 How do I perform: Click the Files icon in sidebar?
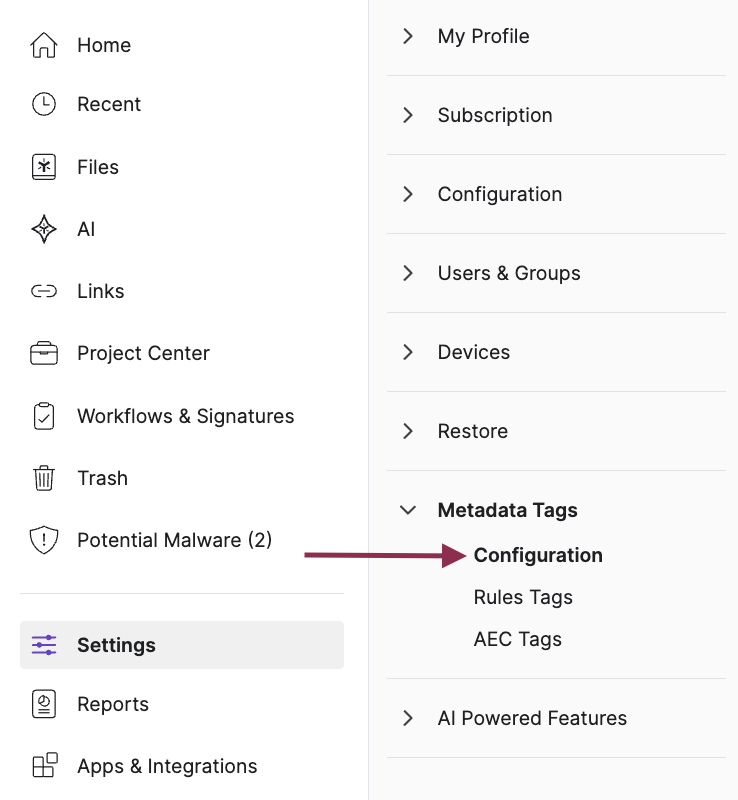44,167
